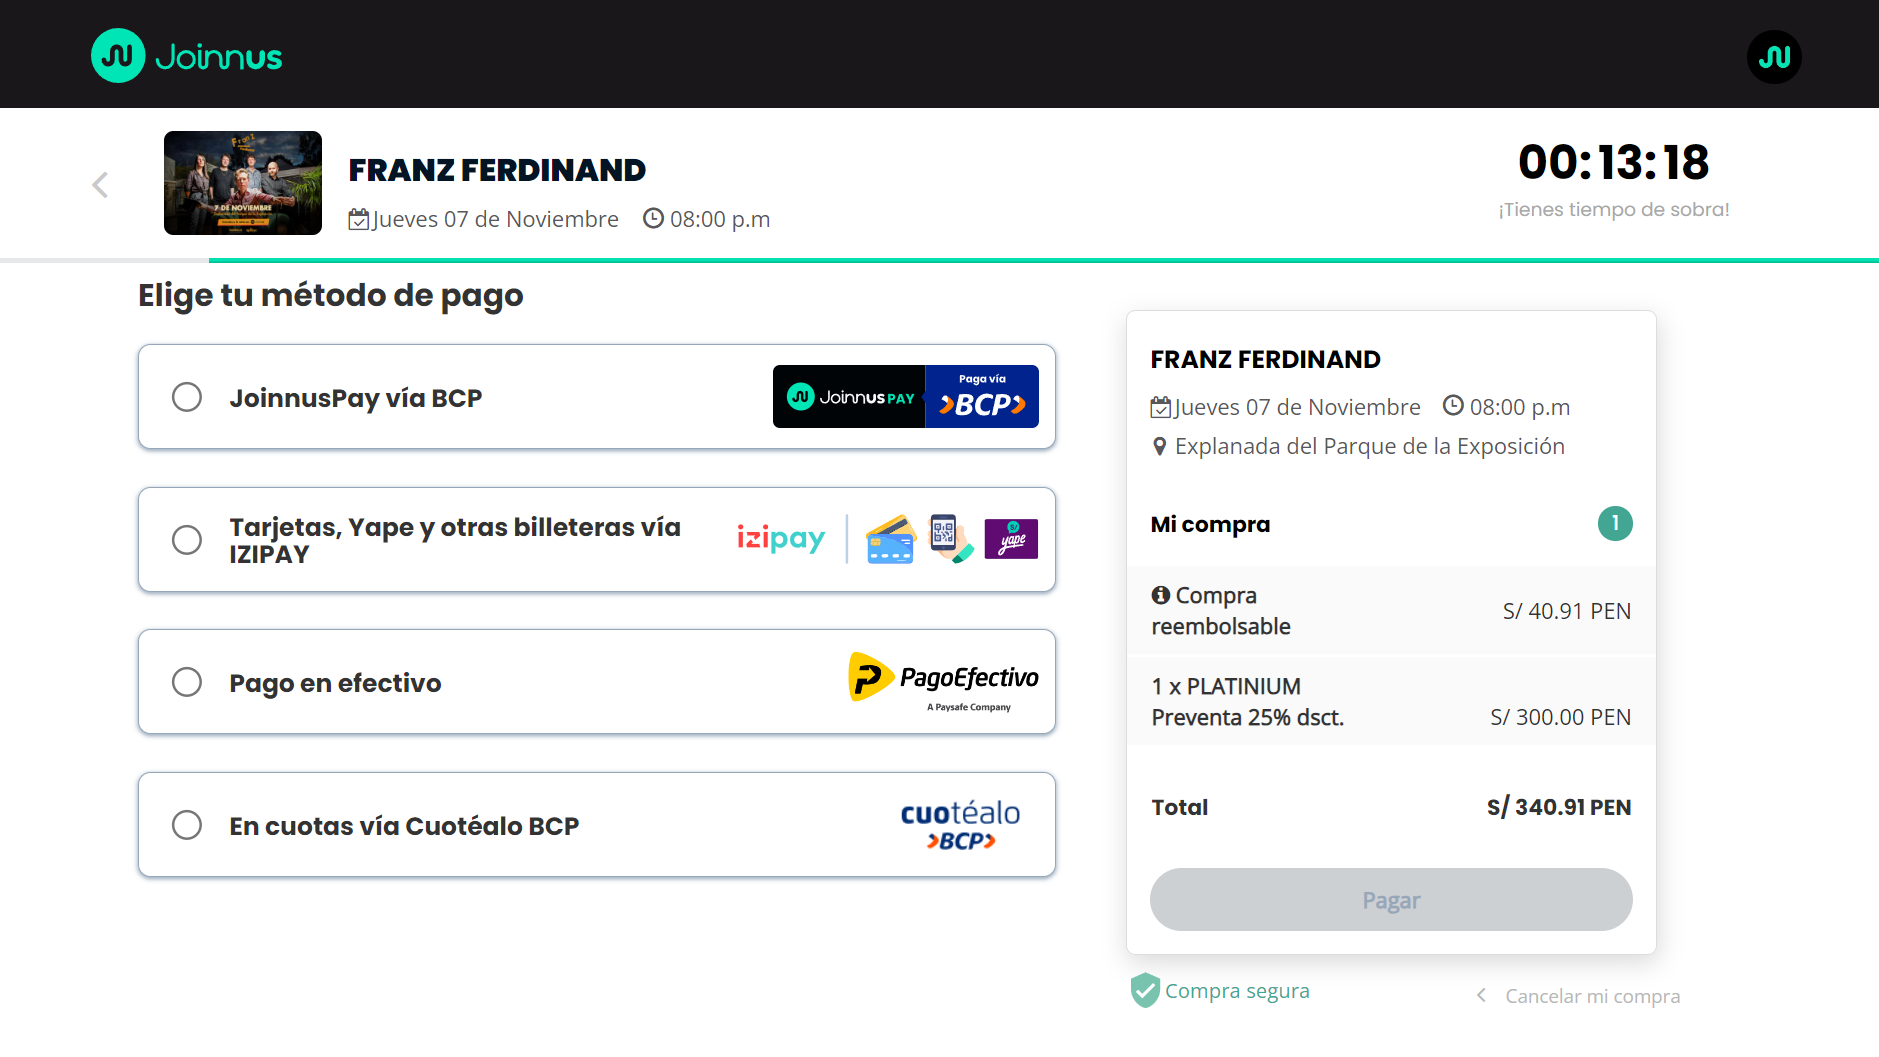Click the JoinnusPay BCP logo badge
Image resolution: width=1879 pixels, height=1057 pixels.
[x=905, y=397]
